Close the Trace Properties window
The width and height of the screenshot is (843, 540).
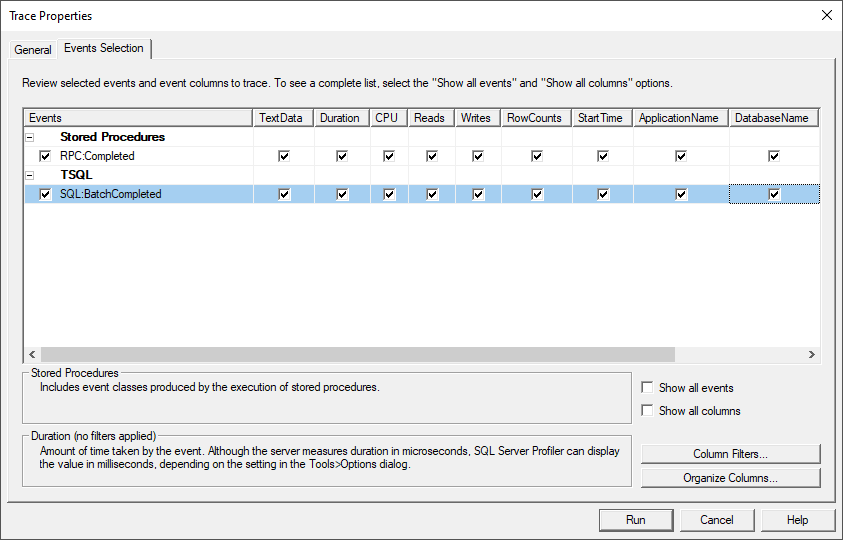click(x=827, y=15)
